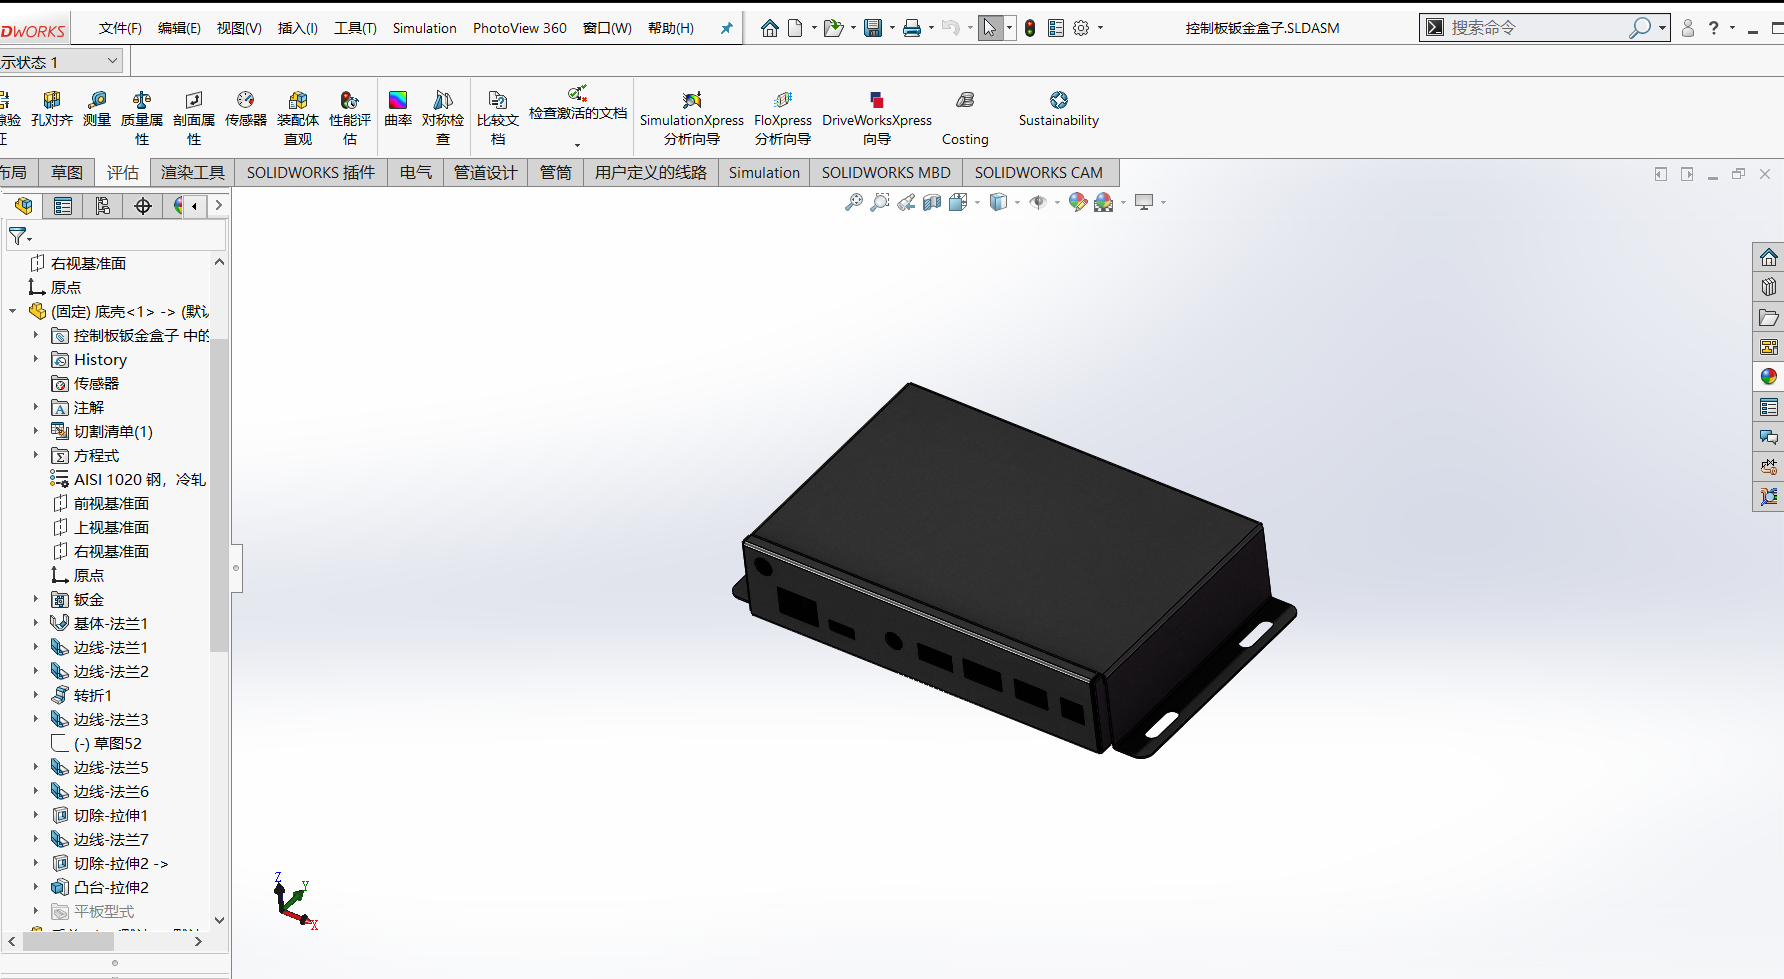Run Performance Evaluation (性能评估)

point(350,118)
